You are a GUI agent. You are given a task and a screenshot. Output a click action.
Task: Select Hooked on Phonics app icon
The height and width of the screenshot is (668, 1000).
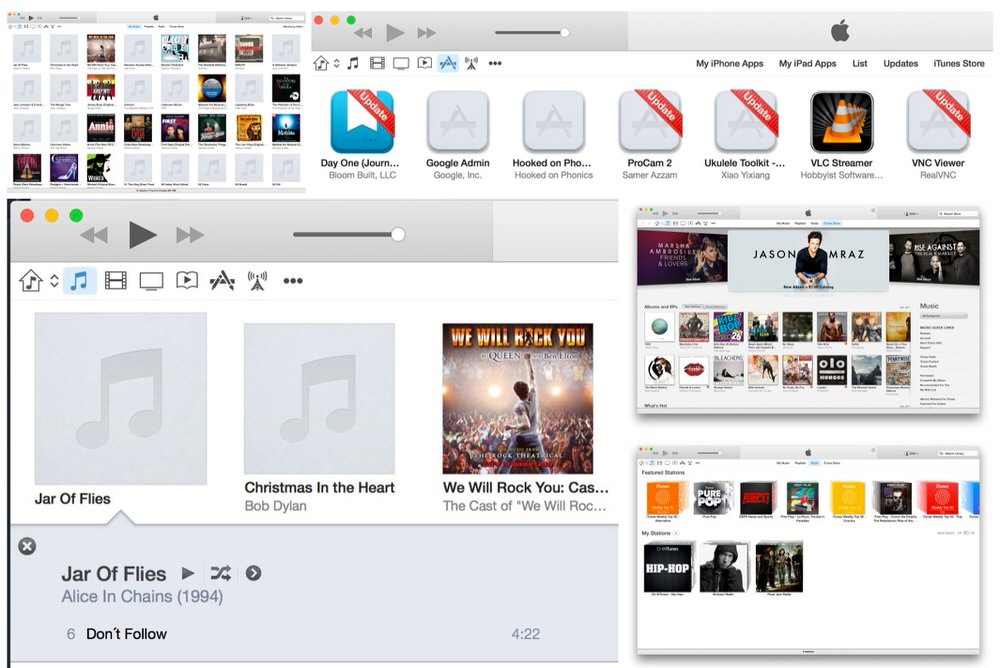pos(554,122)
